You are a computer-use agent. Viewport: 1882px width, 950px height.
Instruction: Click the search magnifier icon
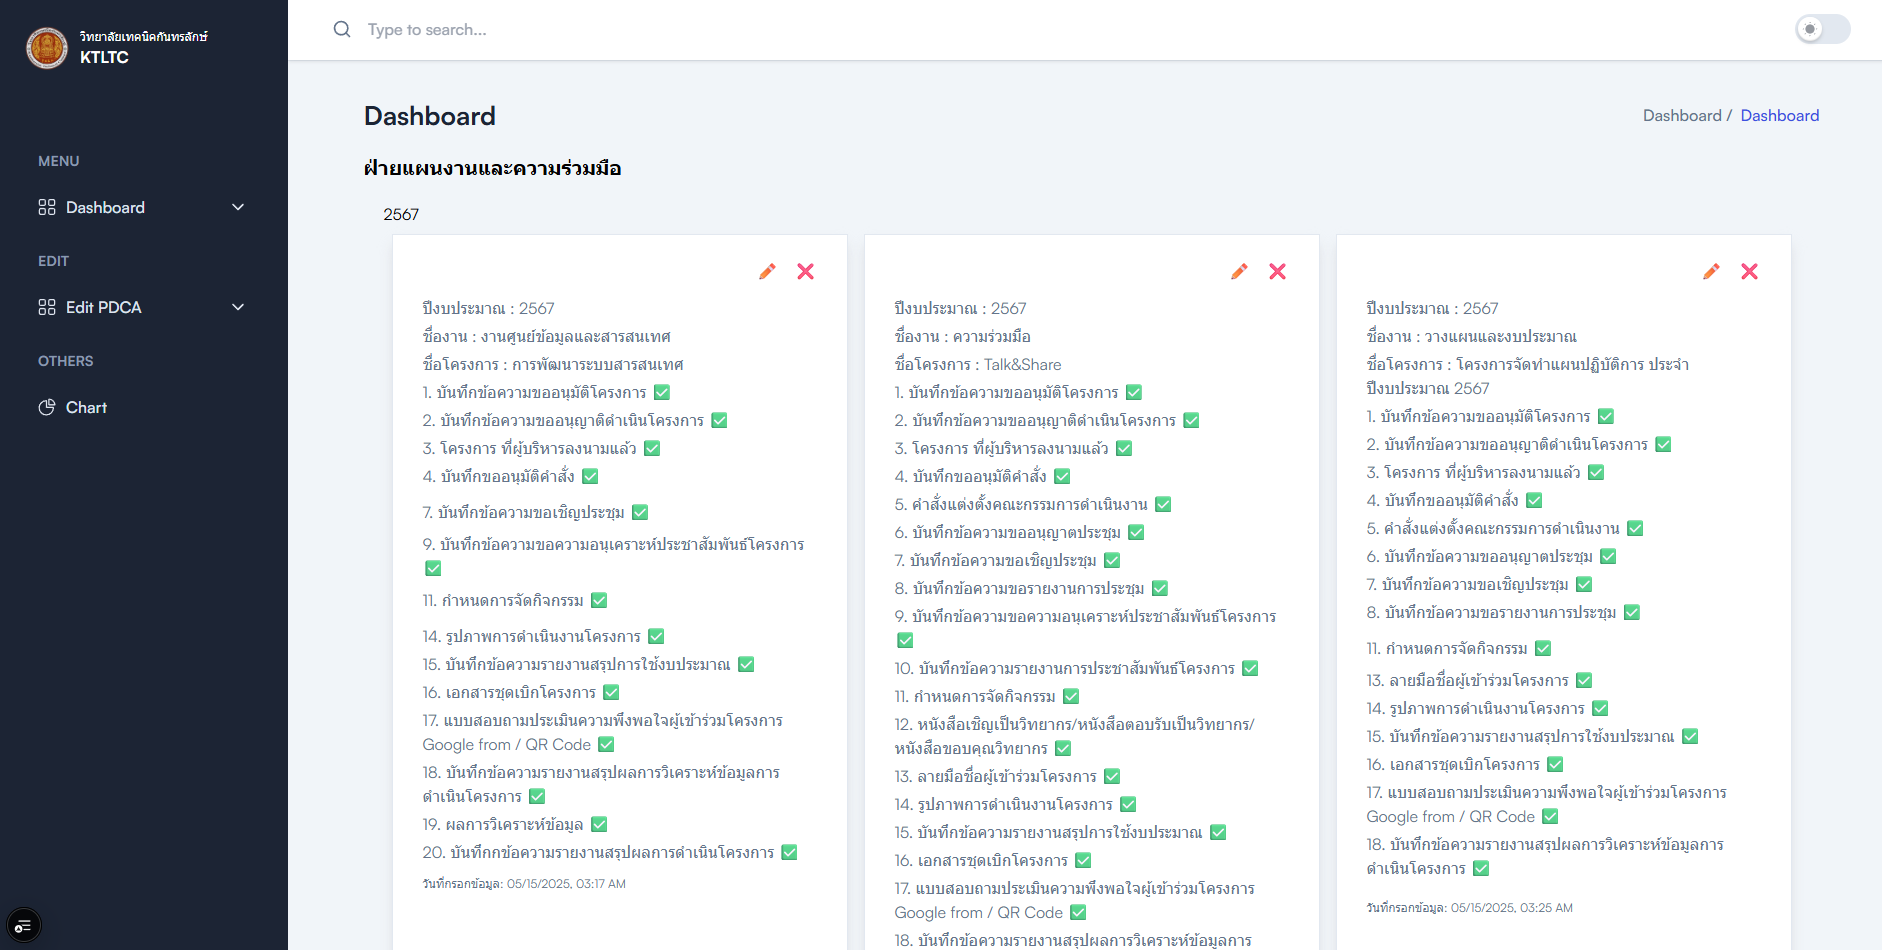[x=342, y=30]
